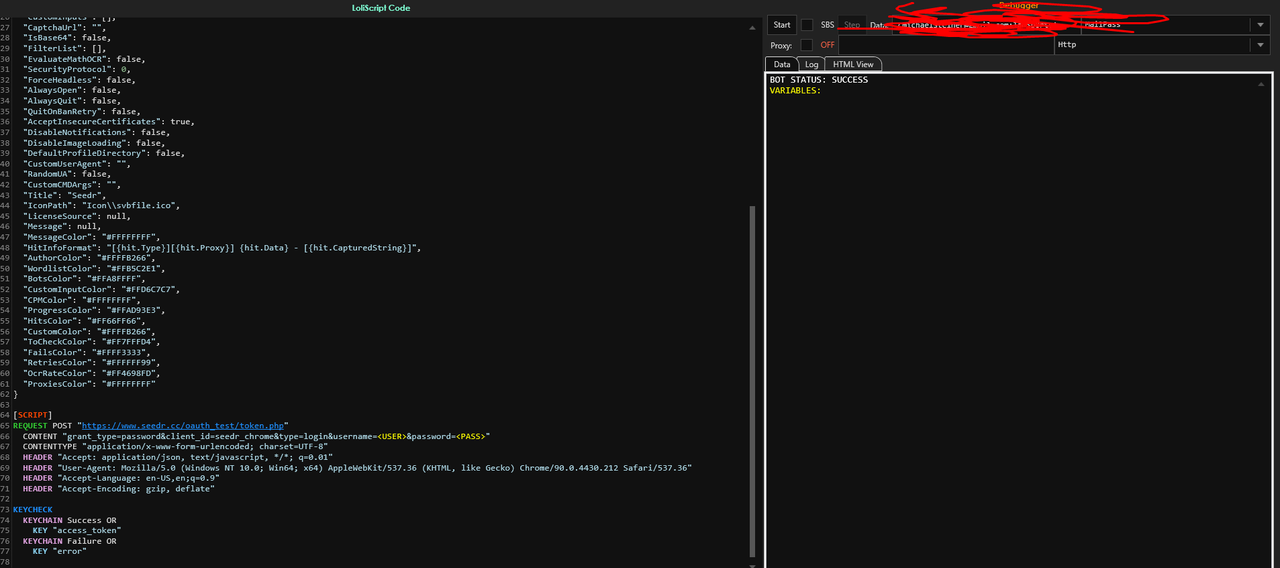Click the KEYCHAIN Failure OR line

click(70, 541)
